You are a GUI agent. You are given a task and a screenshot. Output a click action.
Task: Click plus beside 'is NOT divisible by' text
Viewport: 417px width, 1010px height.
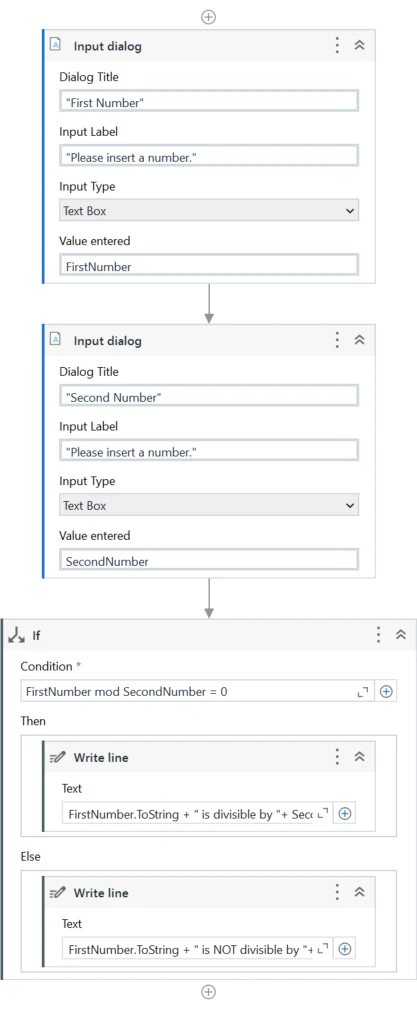pyautogui.click(x=344, y=949)
